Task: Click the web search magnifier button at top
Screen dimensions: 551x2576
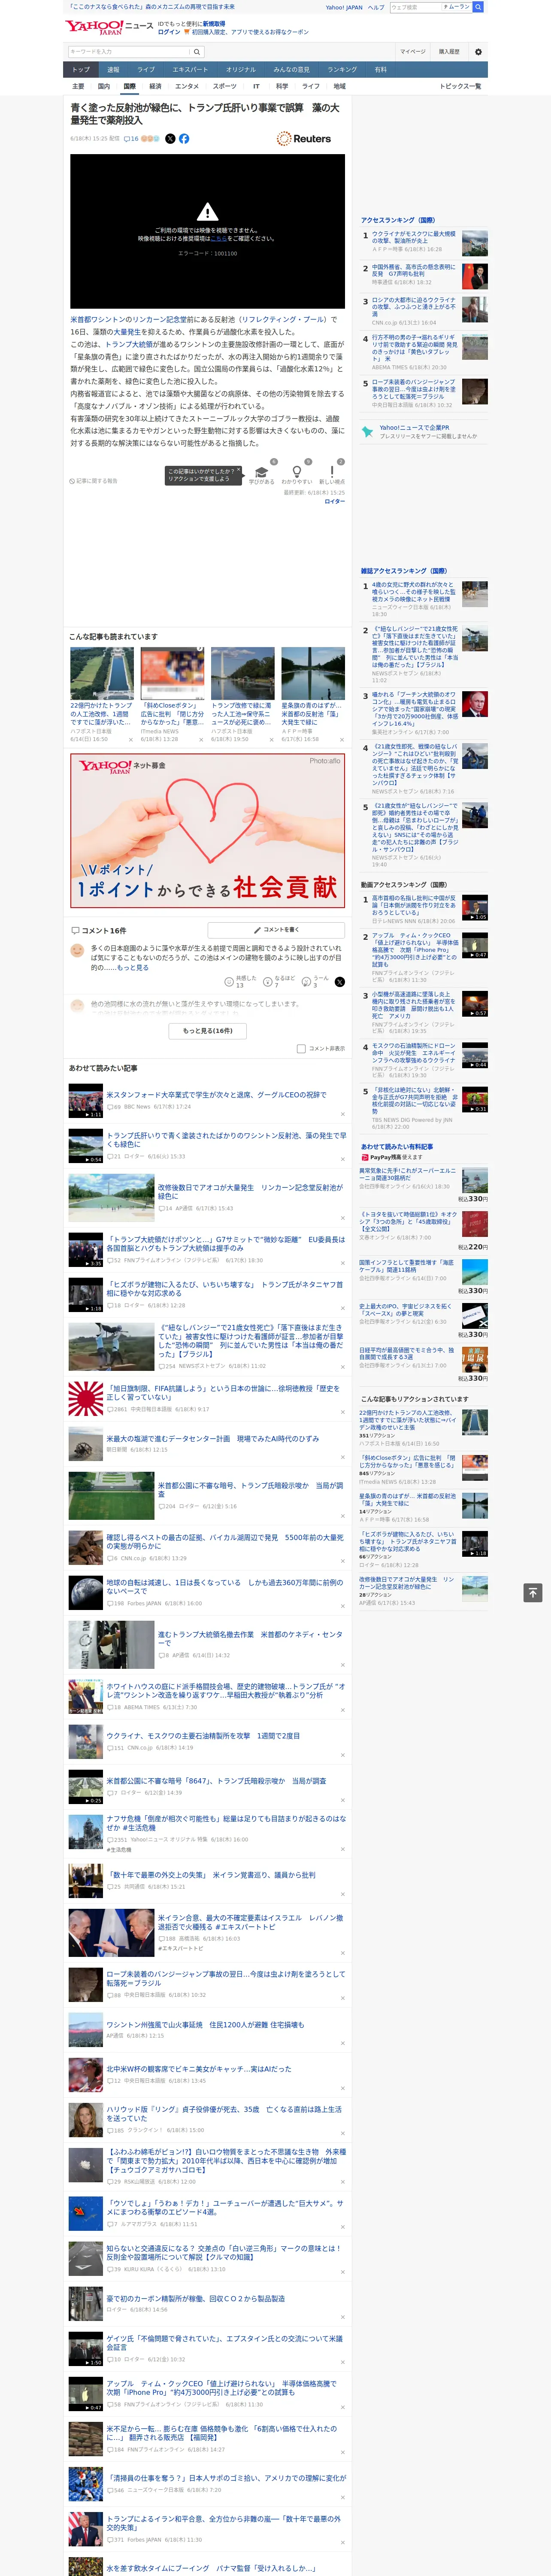Action: point(478,7)
